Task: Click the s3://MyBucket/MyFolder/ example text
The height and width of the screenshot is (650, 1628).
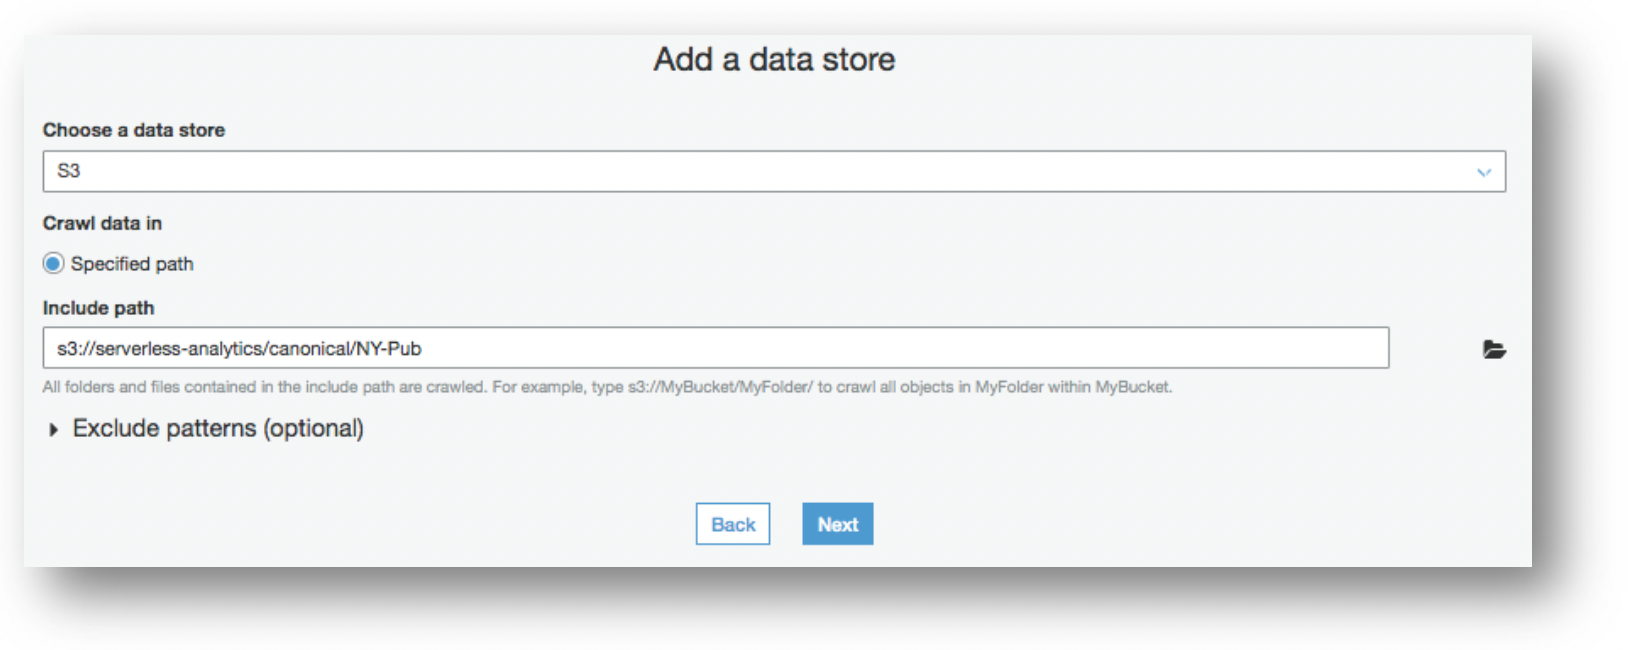Action: [720, 387]
